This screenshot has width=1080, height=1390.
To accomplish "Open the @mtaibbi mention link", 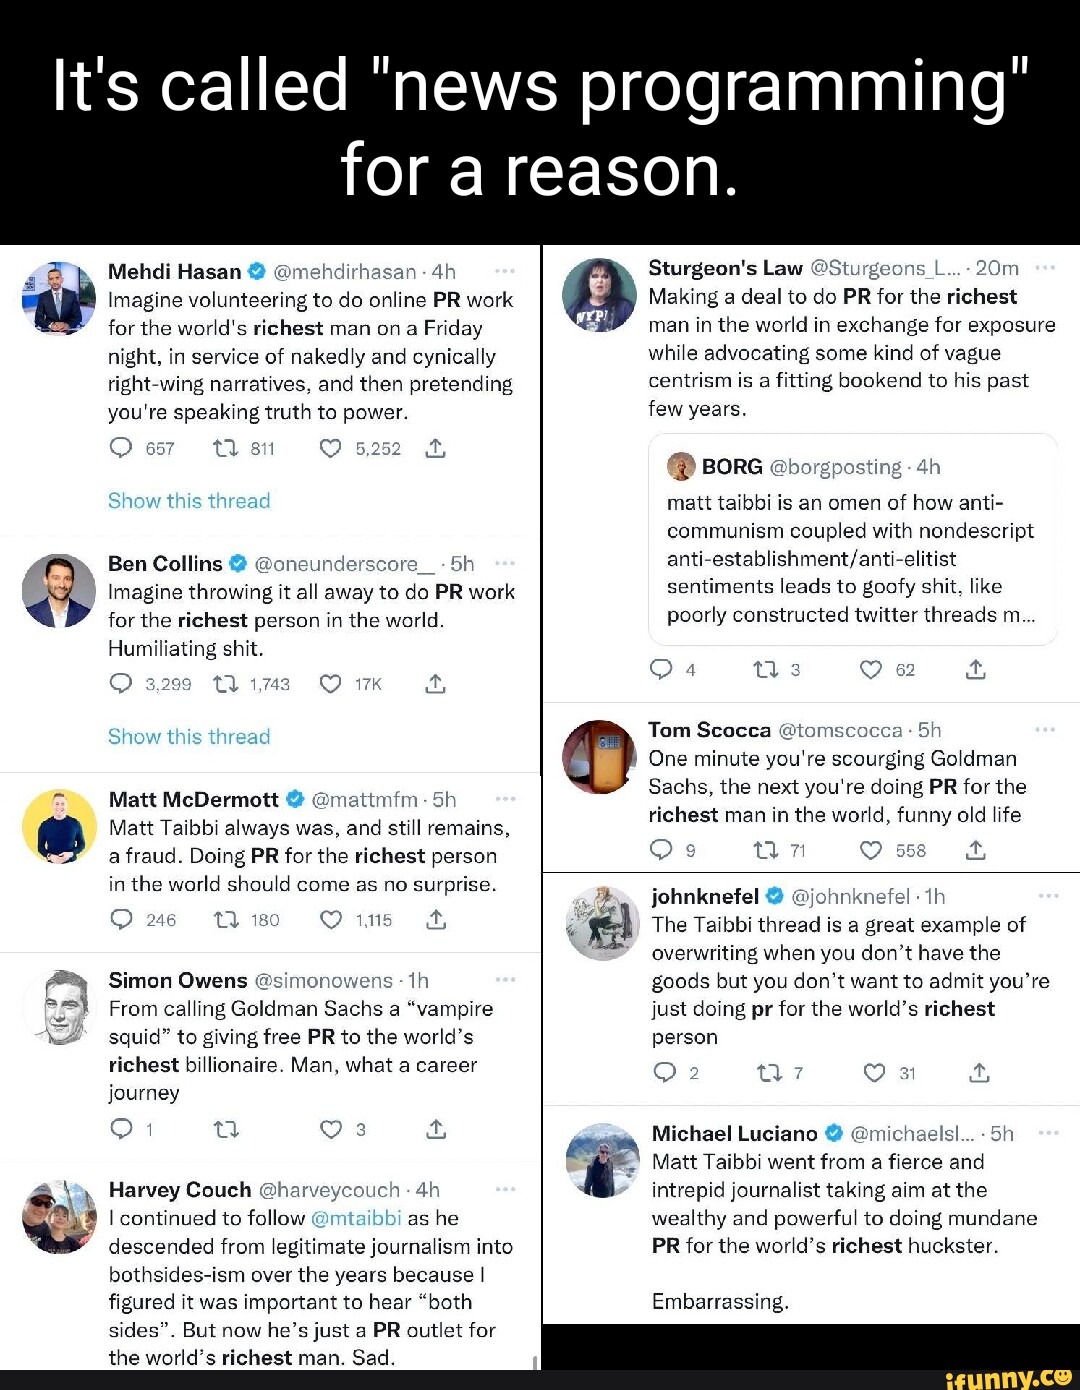I will pyautogui.click(x=356, y=1218).
